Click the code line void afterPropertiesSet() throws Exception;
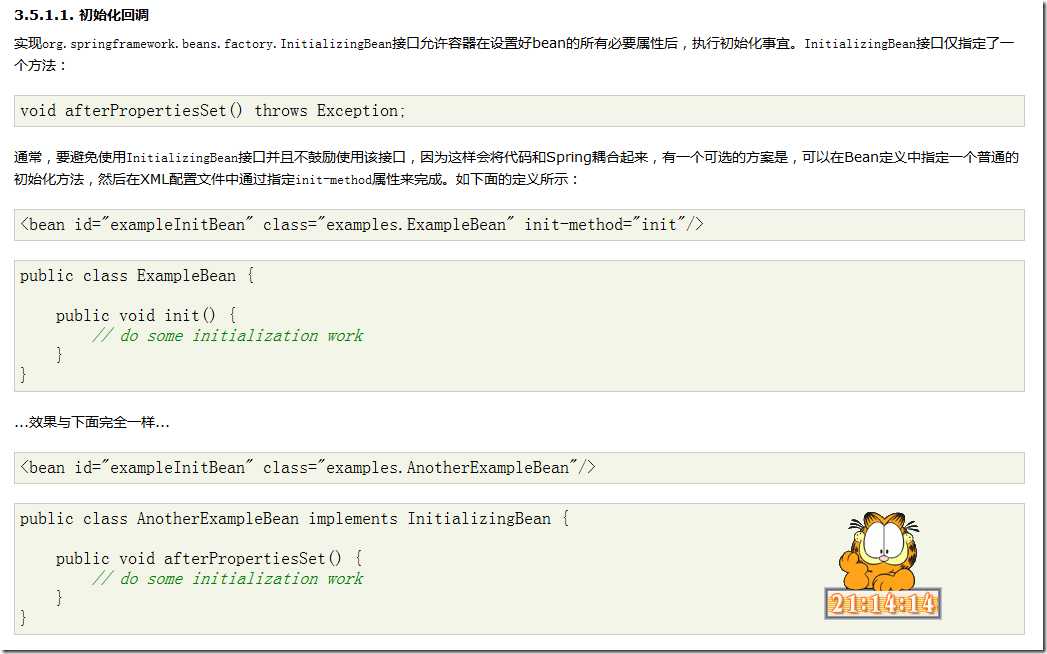The width and height of the screenshot is (1047, 654). (212, 111)
